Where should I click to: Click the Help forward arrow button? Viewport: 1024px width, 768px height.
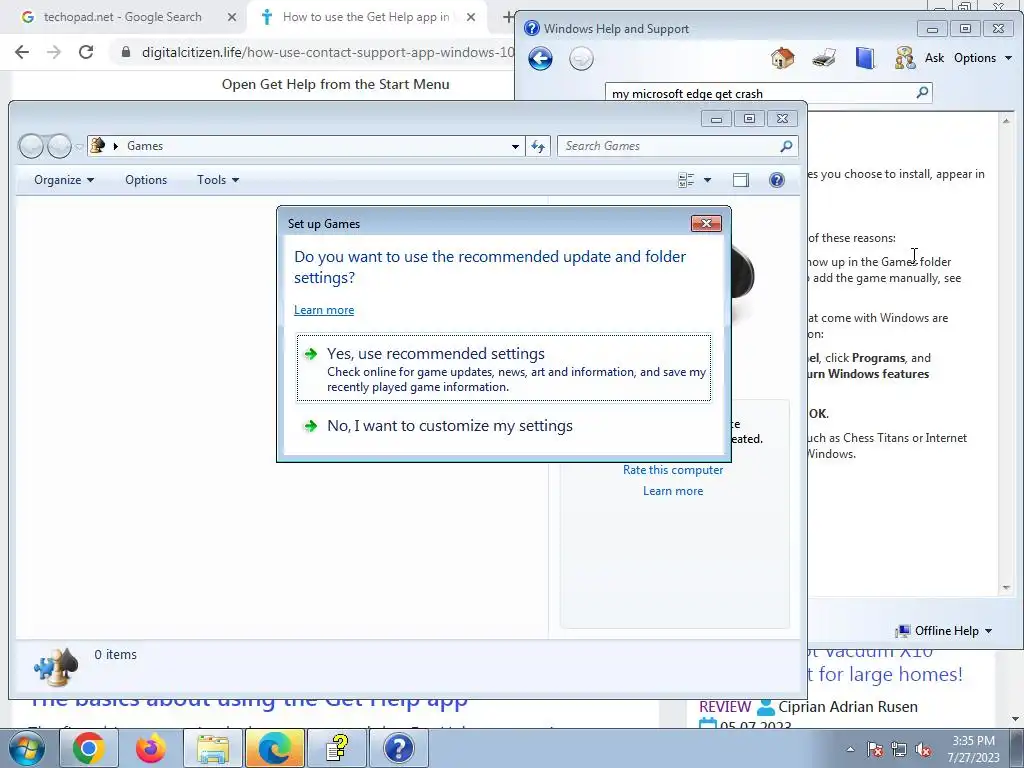pos(581,59)
